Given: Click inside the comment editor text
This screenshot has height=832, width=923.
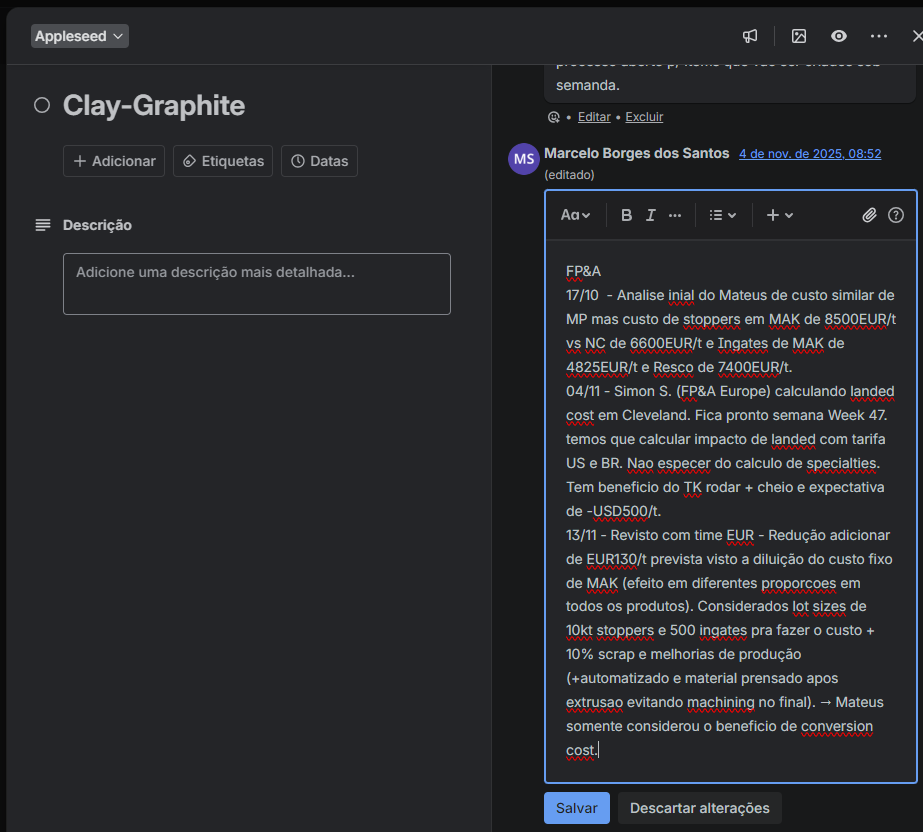Looking at the screenshot, I should pyautogui.click(x=731, y=511).
